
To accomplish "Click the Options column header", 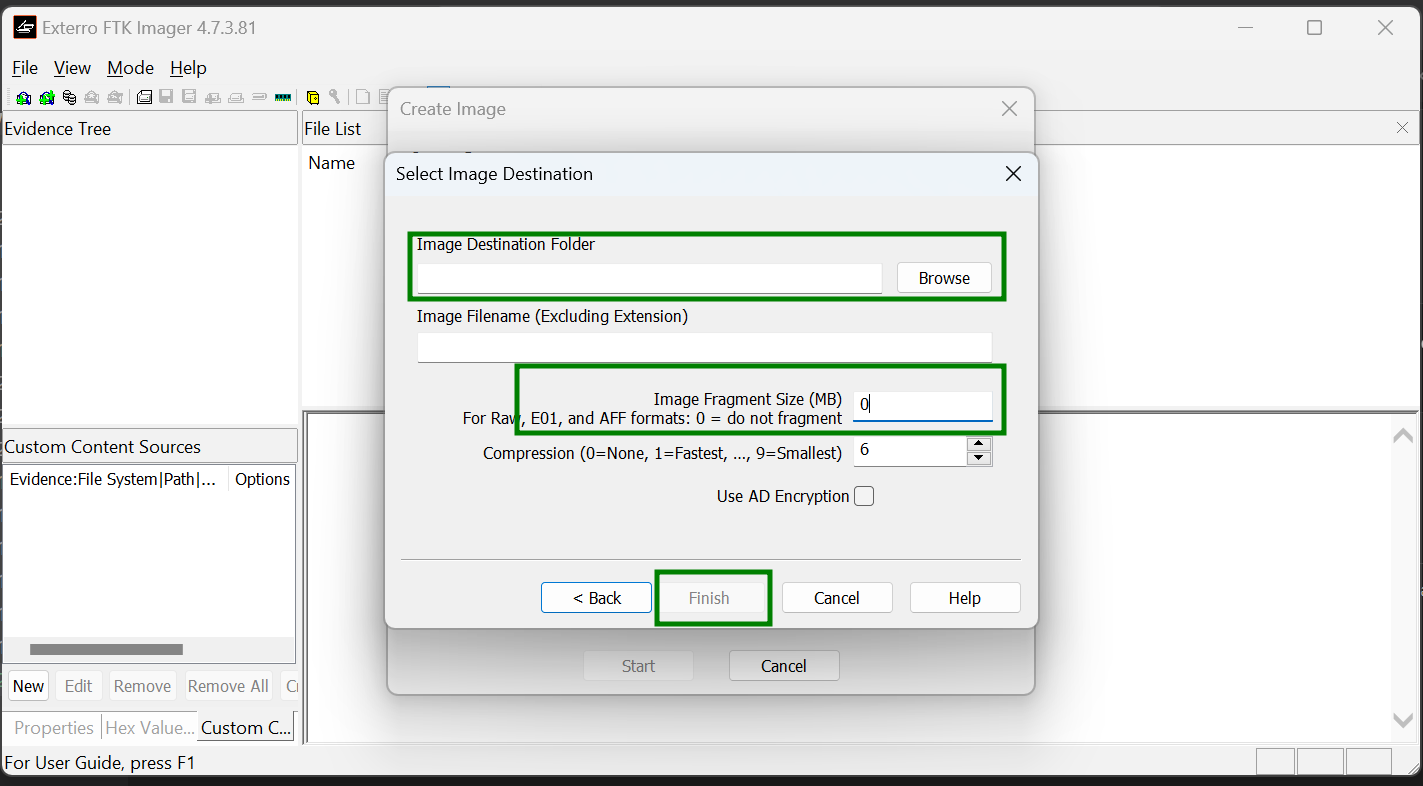I will pos(262,479).
